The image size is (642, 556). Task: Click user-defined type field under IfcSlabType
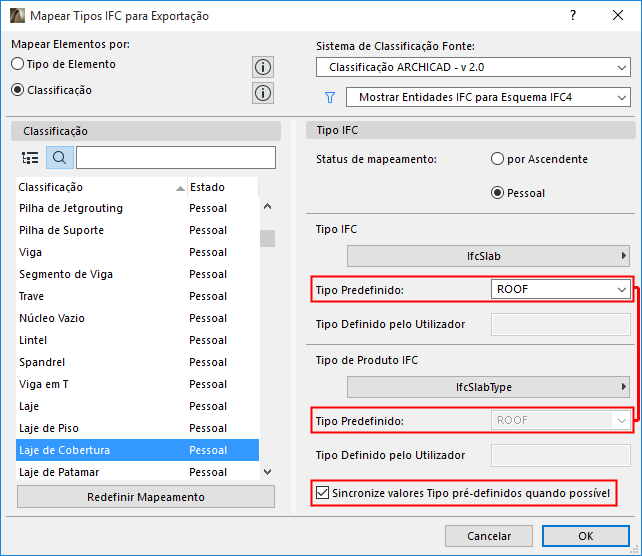pos(561,455)
